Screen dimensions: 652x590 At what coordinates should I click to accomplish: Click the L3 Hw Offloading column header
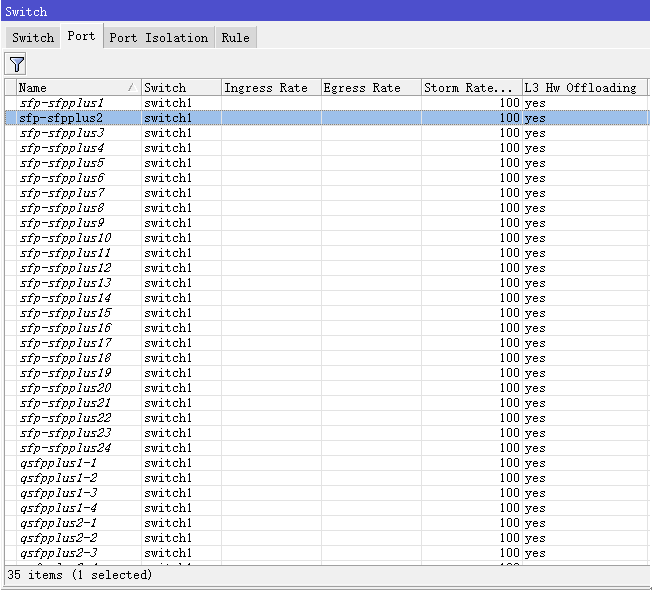pyautogui.click(x=584, y=88)
